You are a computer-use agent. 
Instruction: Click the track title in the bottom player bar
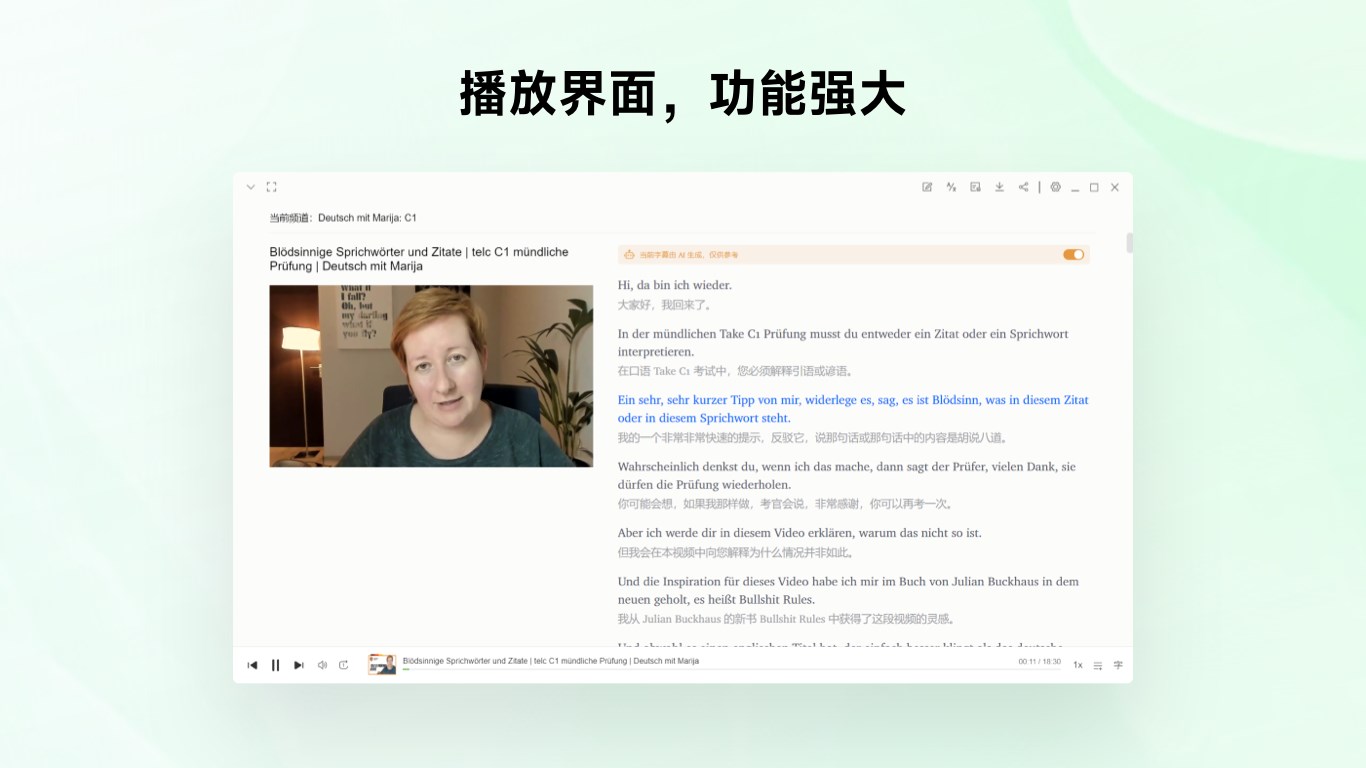[x=551, y=661]
